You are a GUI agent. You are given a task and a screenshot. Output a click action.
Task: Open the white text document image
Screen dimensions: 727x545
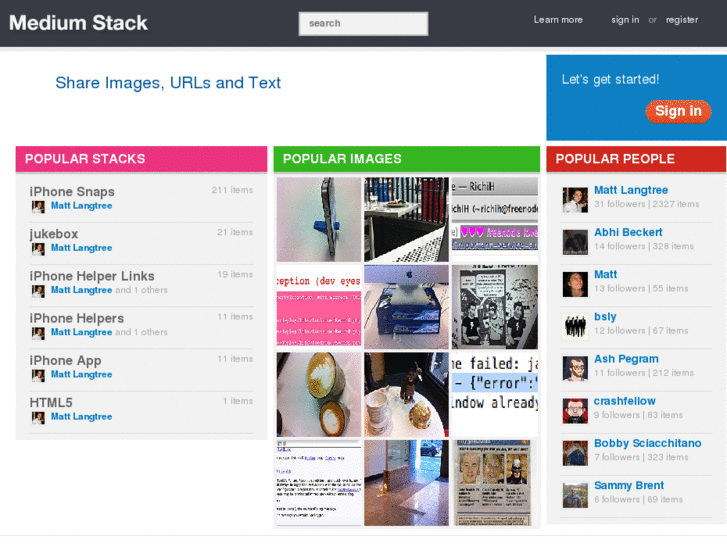319,482
